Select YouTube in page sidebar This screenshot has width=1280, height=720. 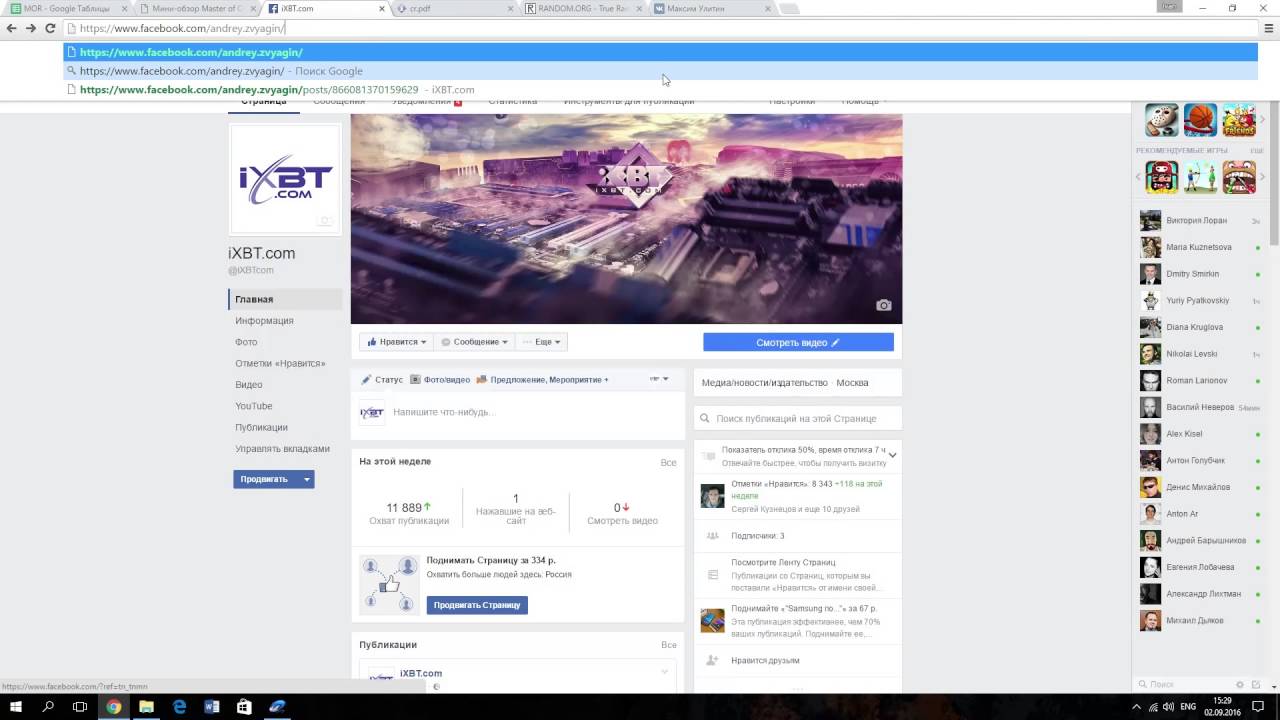[x=254, y=406]
